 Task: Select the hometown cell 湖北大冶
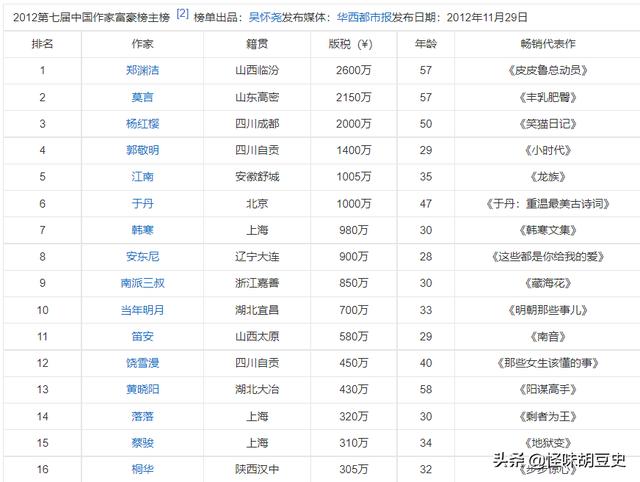tap(257, 389)
